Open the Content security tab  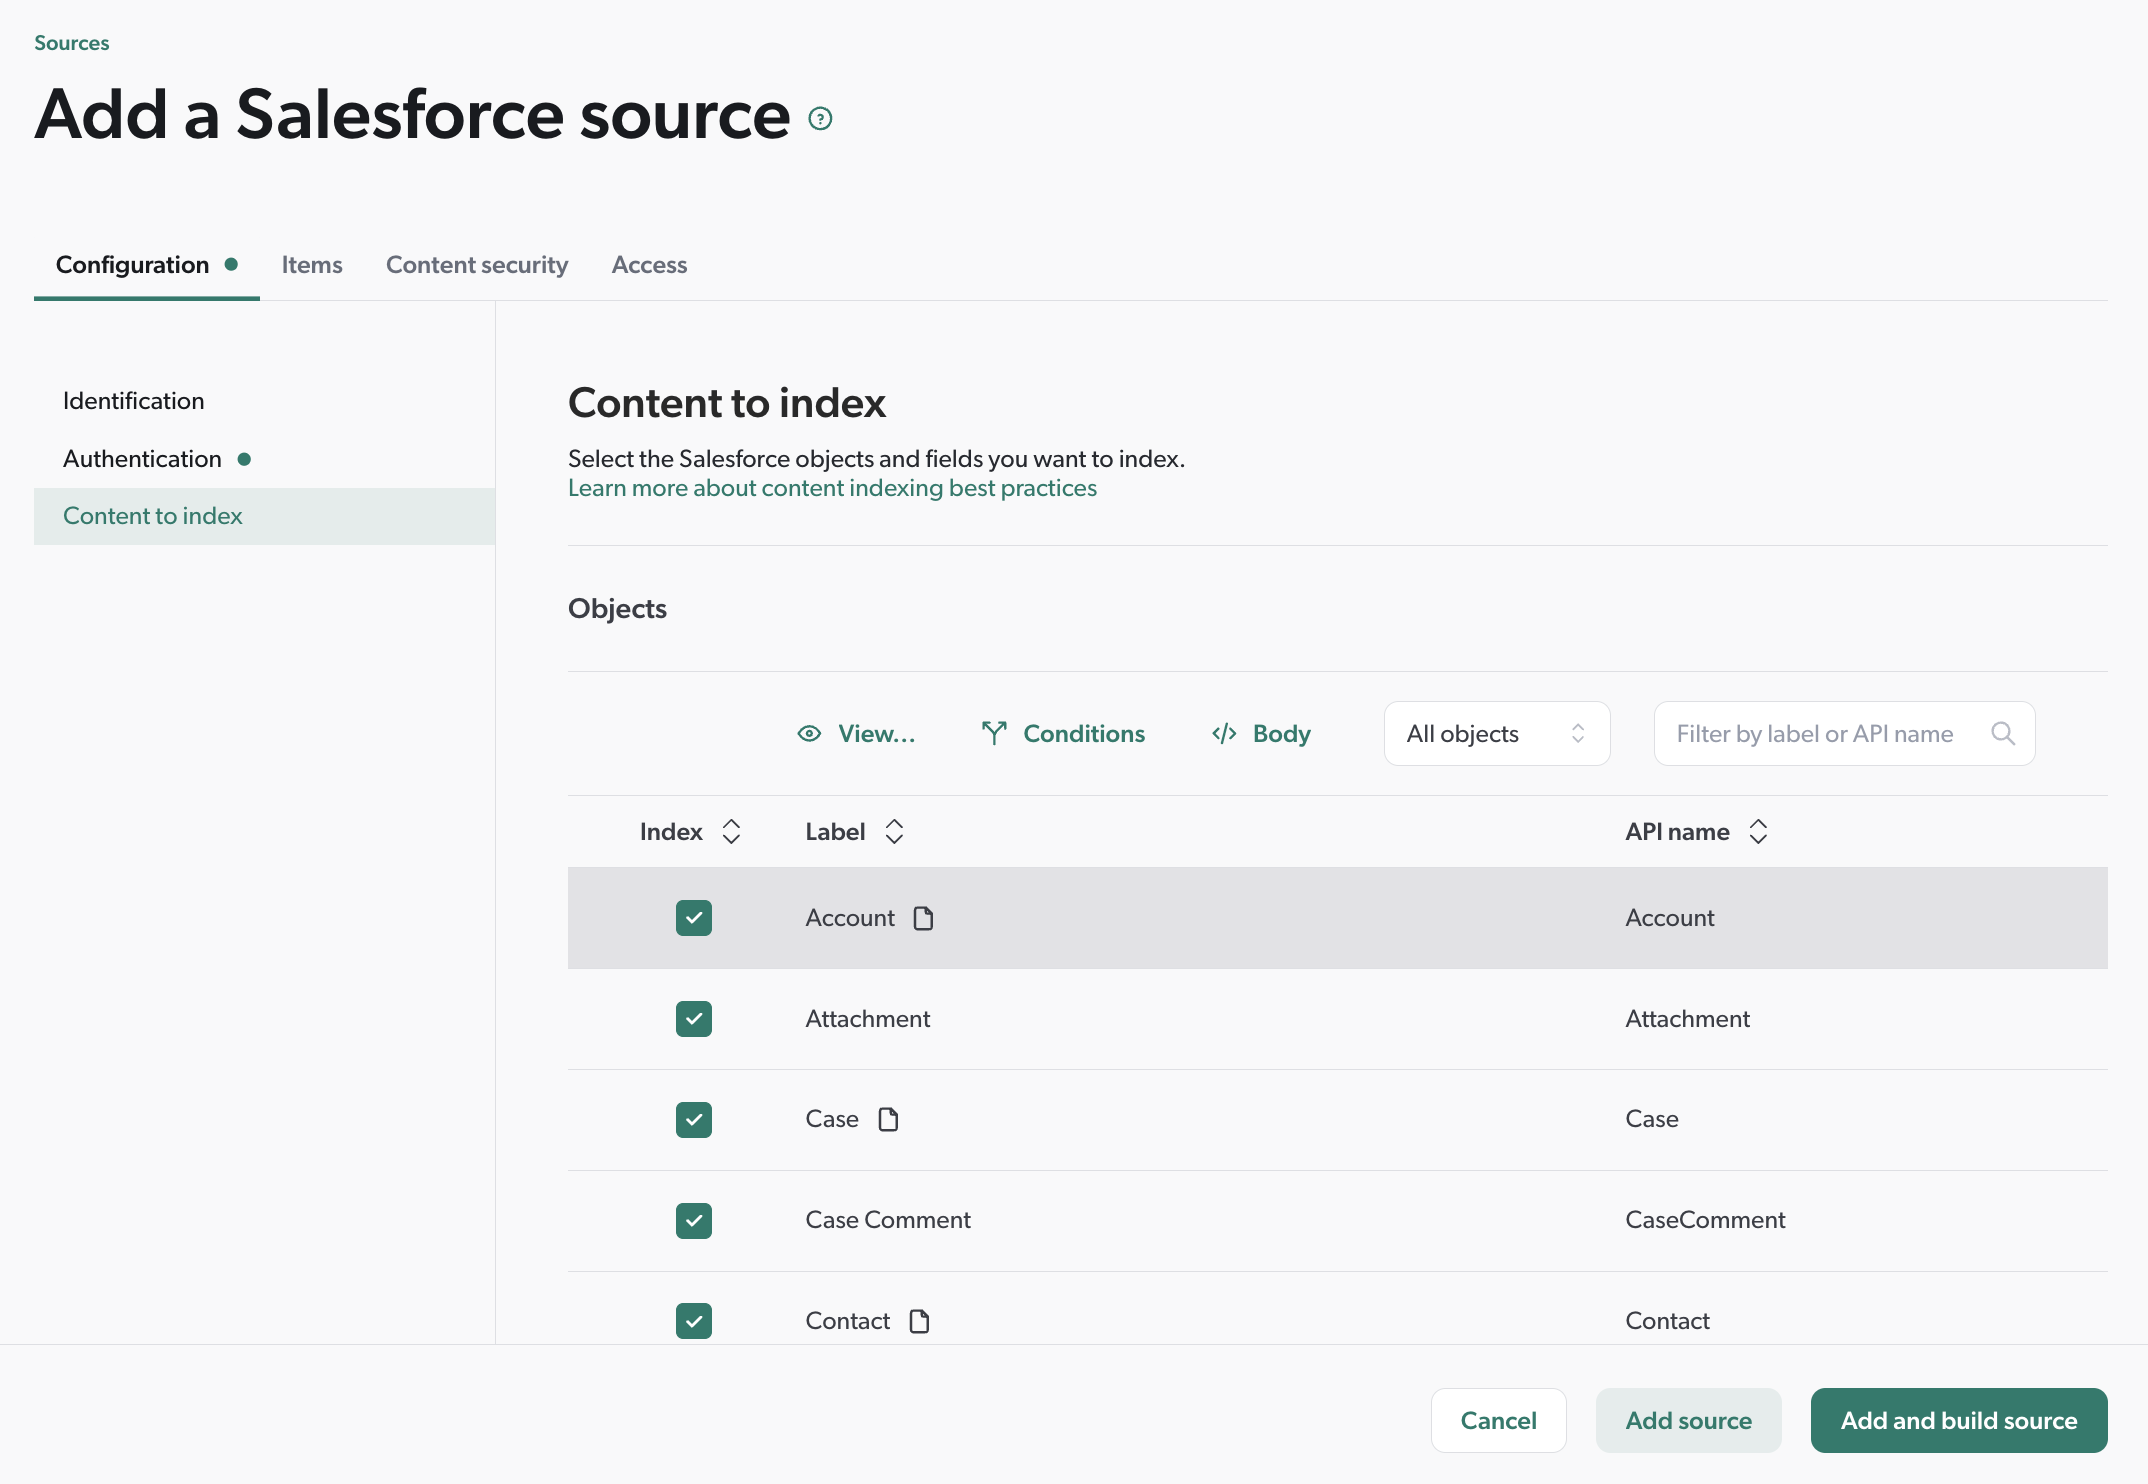477,264
